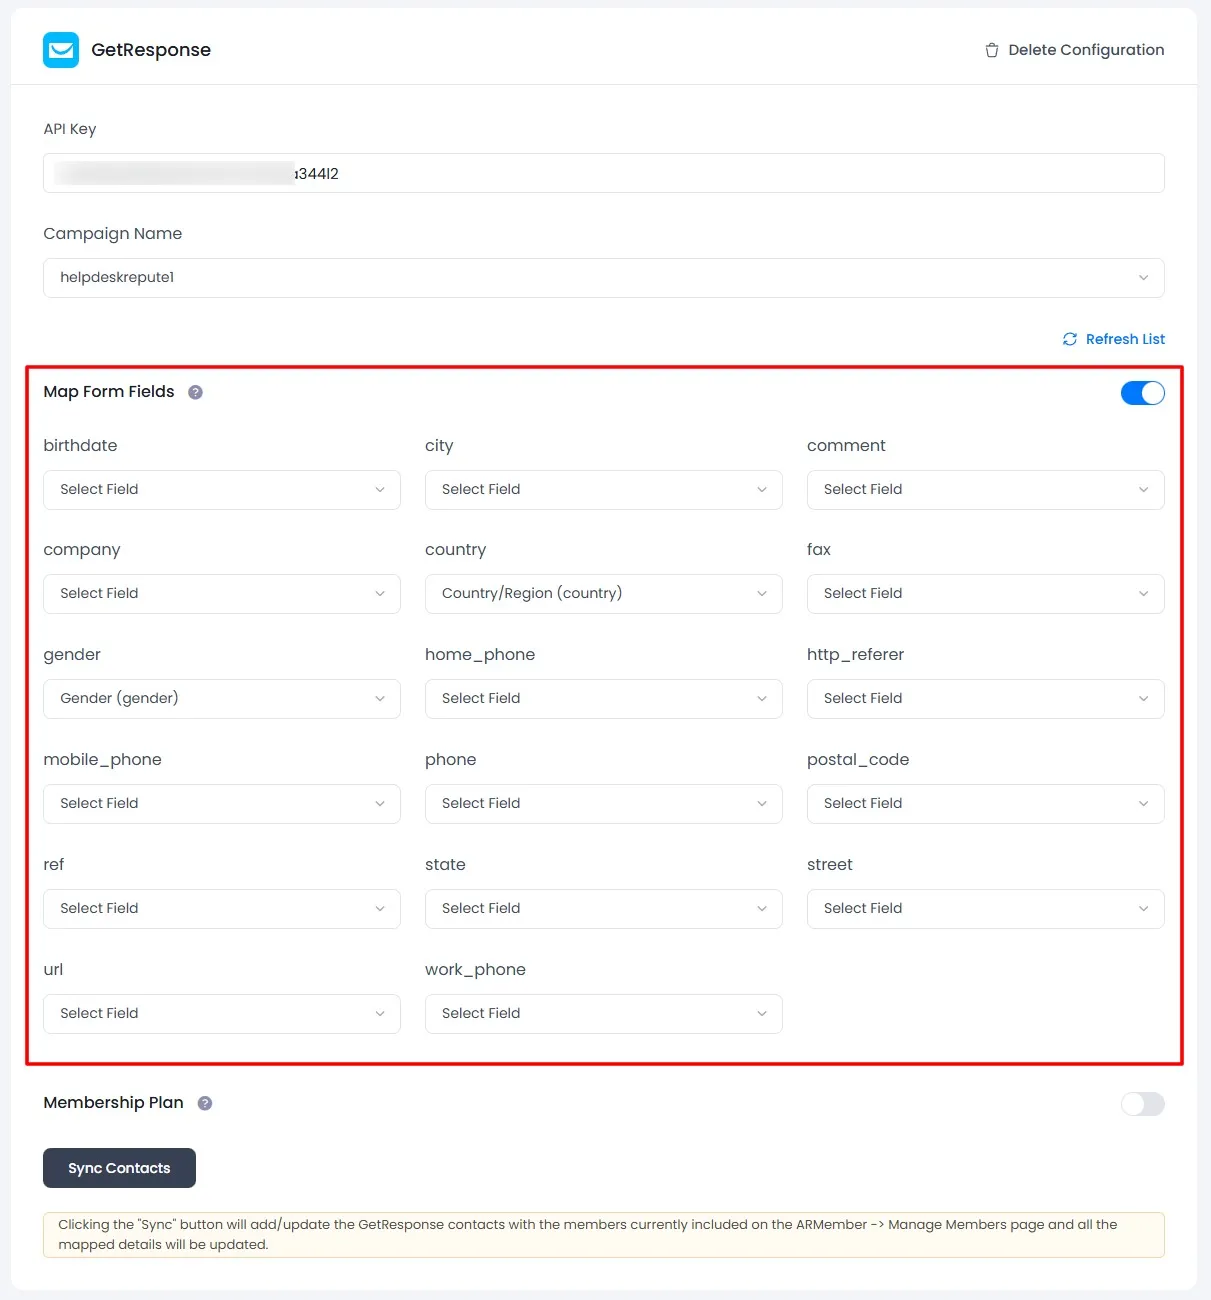Viewport: 1211px width, 1300px height.
Task: Open the street mapping dropdown
Action: click(985, 909)
